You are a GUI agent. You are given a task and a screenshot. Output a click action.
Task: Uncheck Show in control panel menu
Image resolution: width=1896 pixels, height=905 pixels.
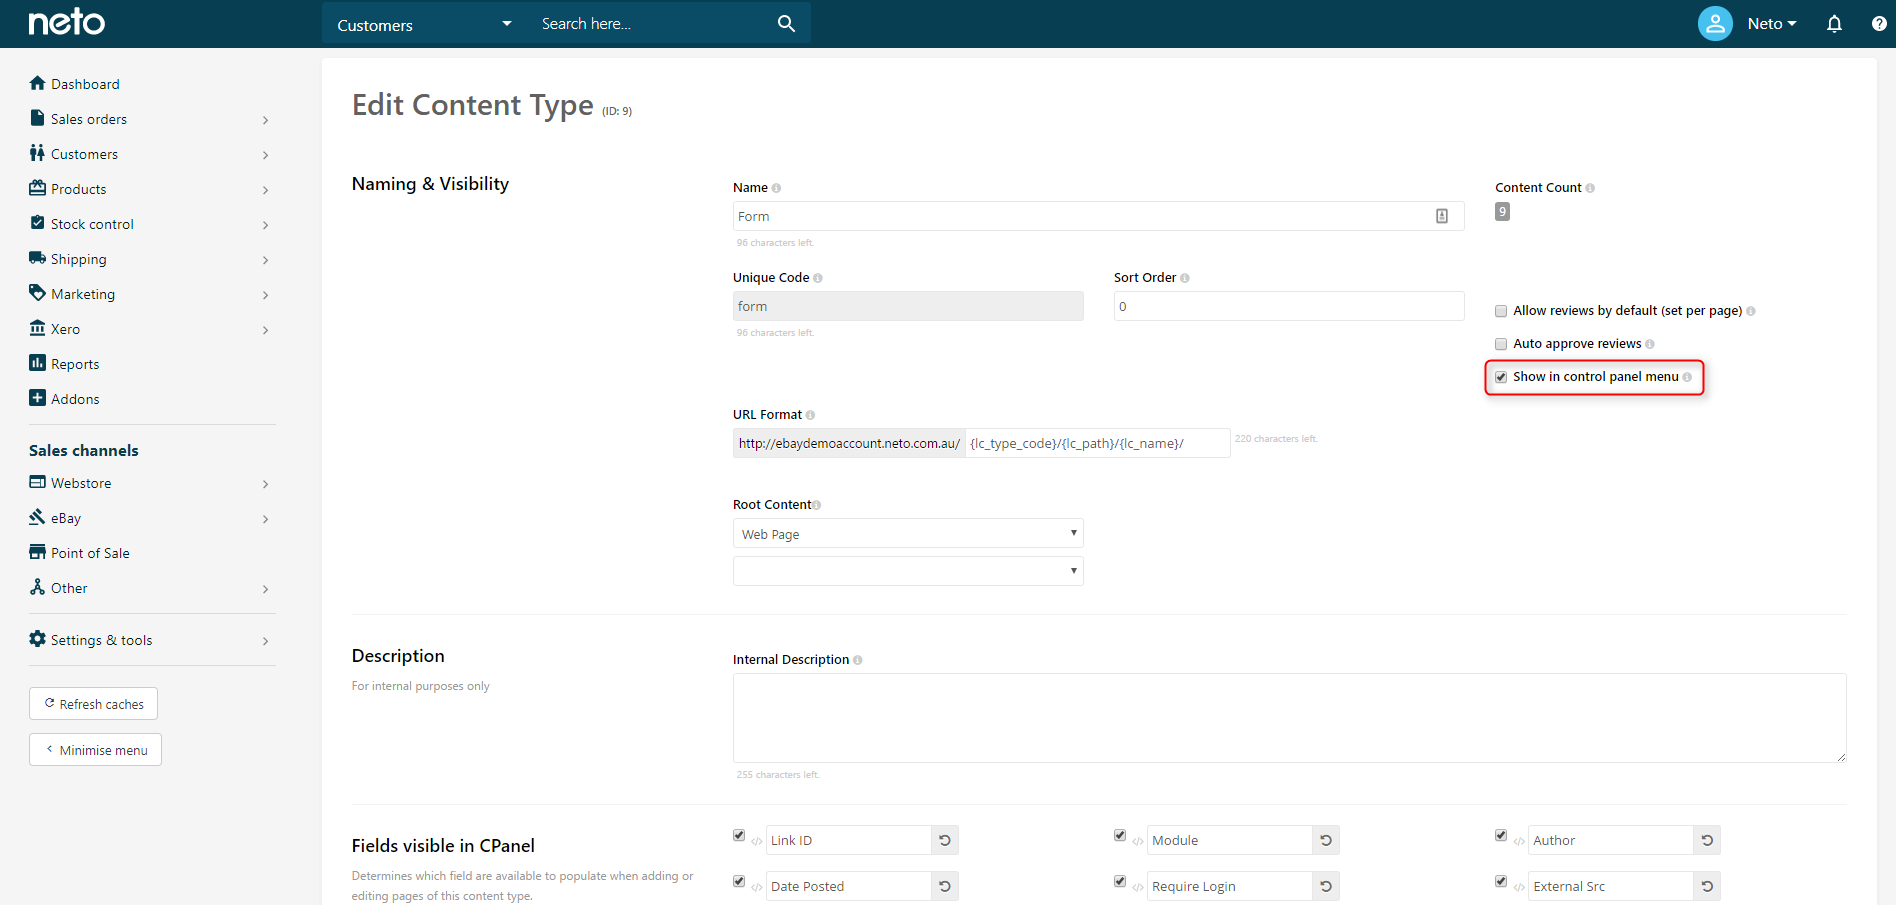1501,377
